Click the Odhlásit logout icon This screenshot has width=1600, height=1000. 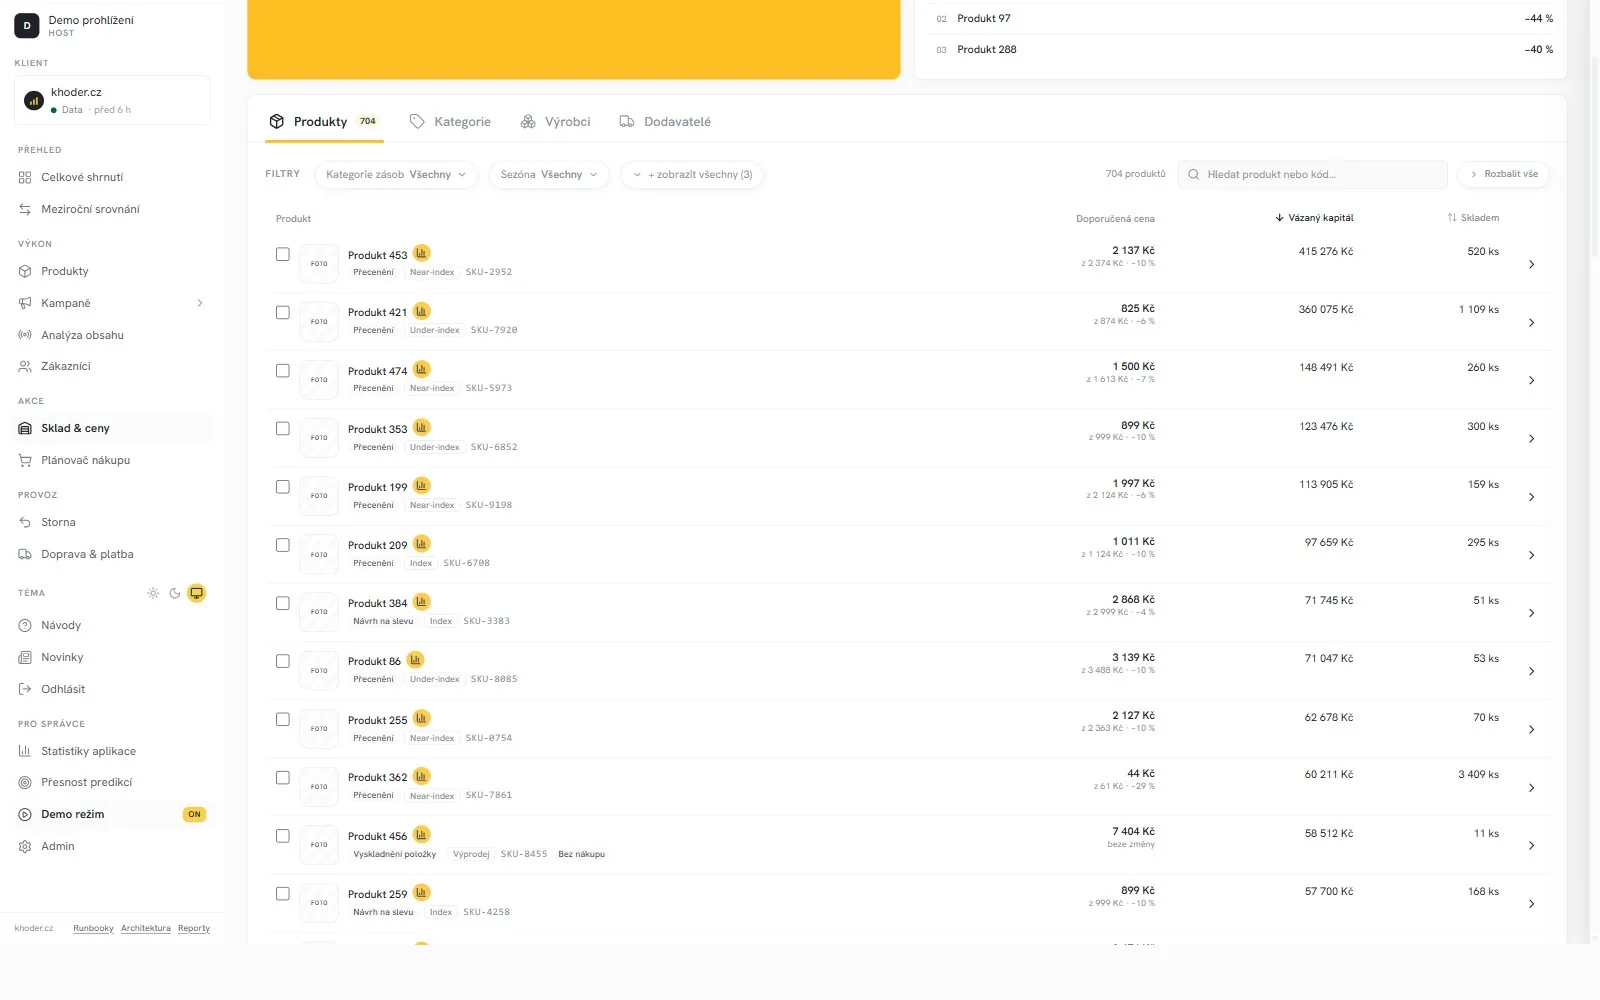tap(25, 689)
